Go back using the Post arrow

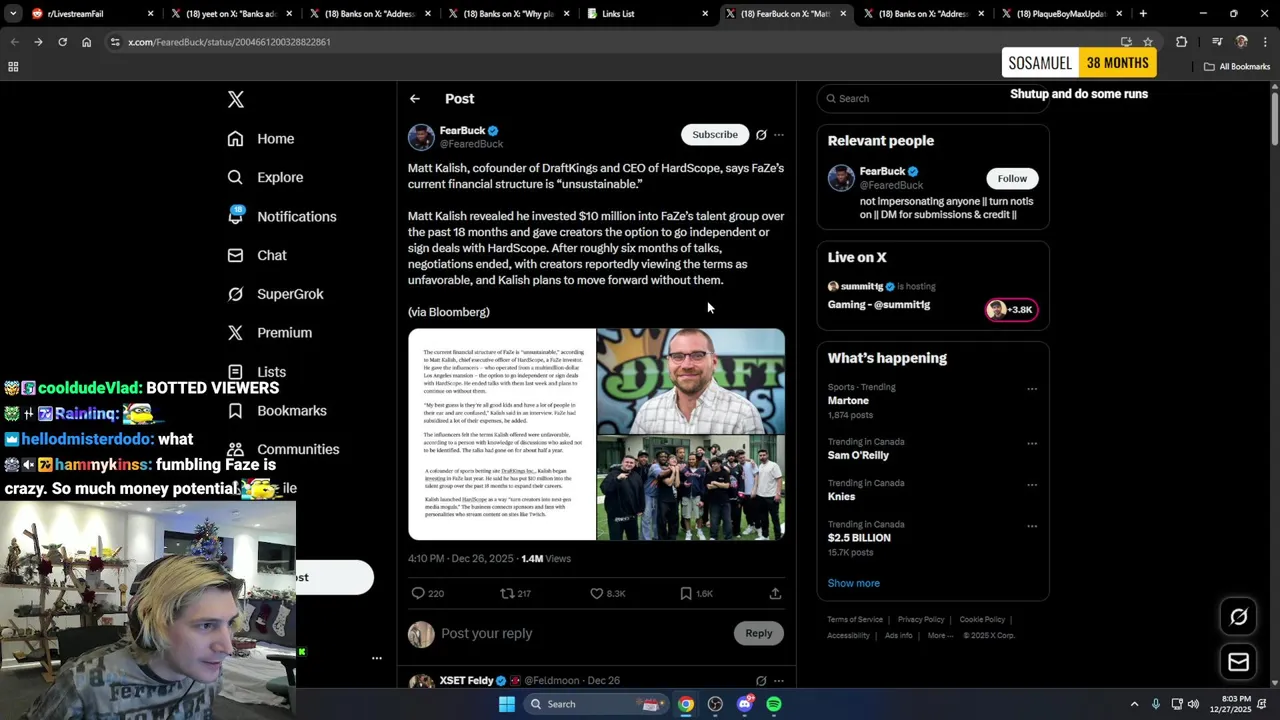(x=415, y=99)
